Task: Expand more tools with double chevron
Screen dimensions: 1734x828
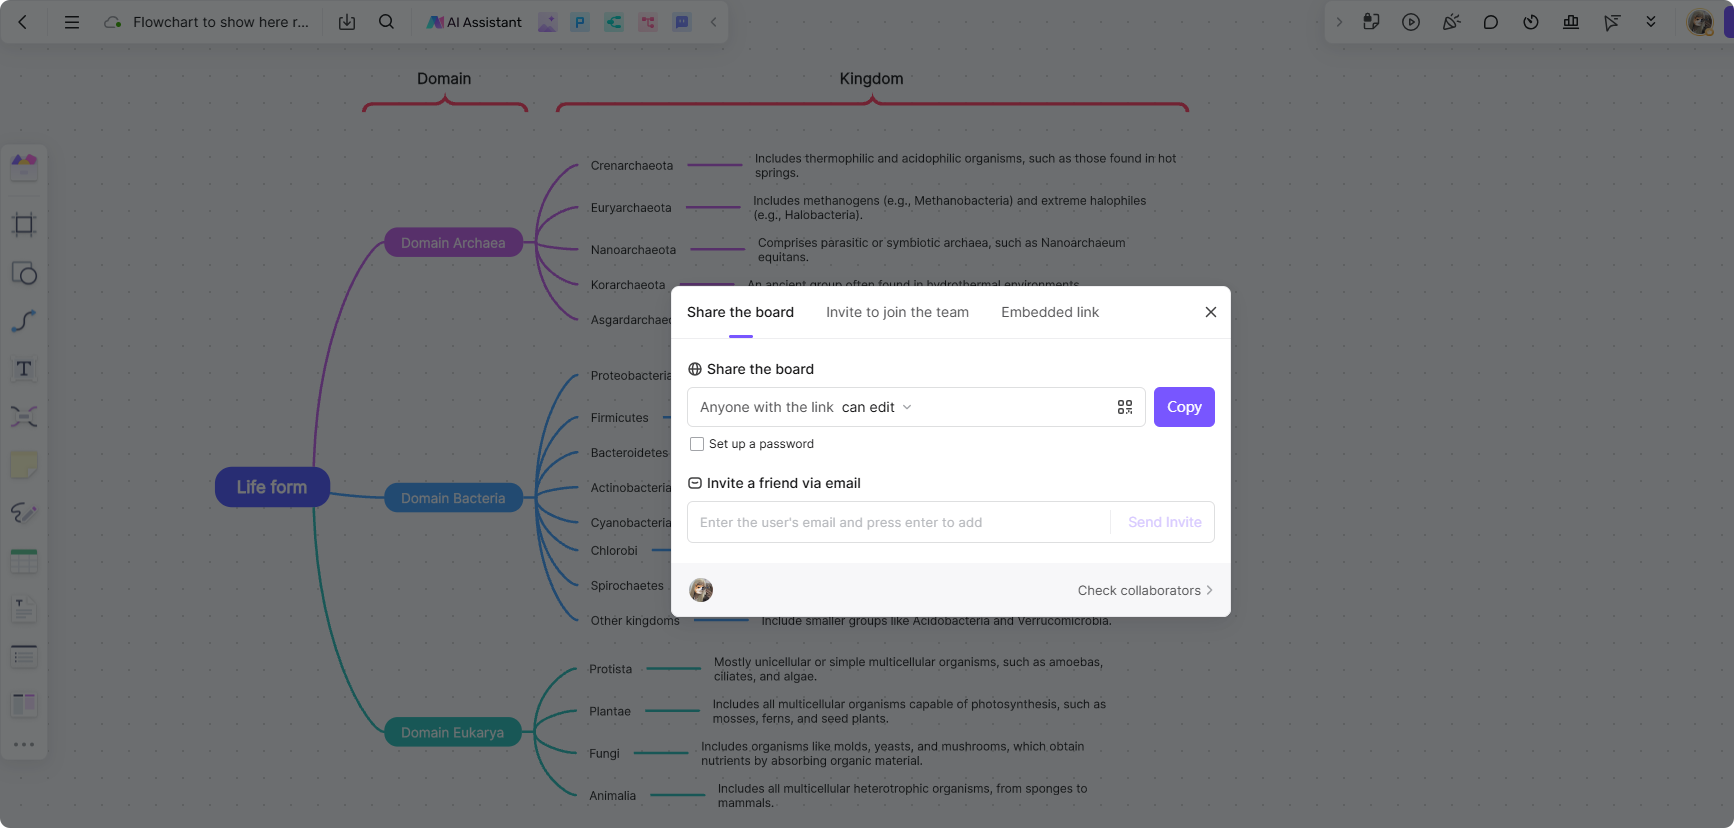Action: click(1651, 22)
